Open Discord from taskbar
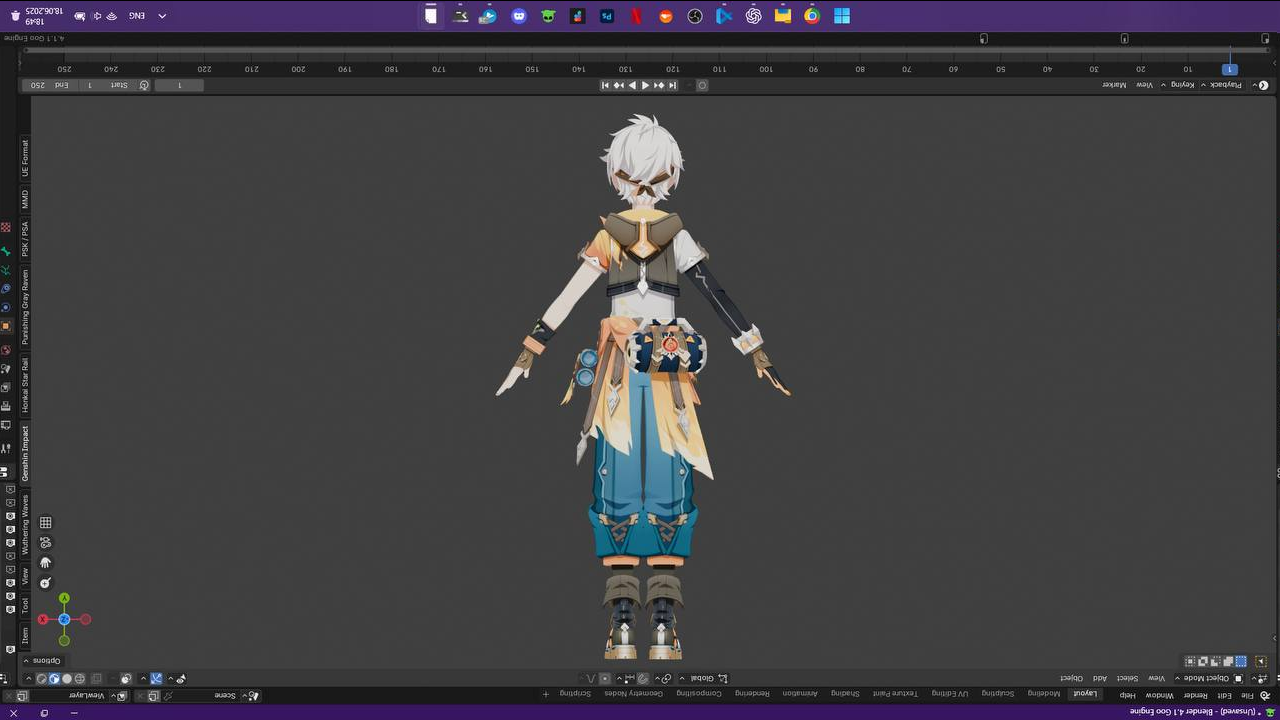 tap(519, 15)
